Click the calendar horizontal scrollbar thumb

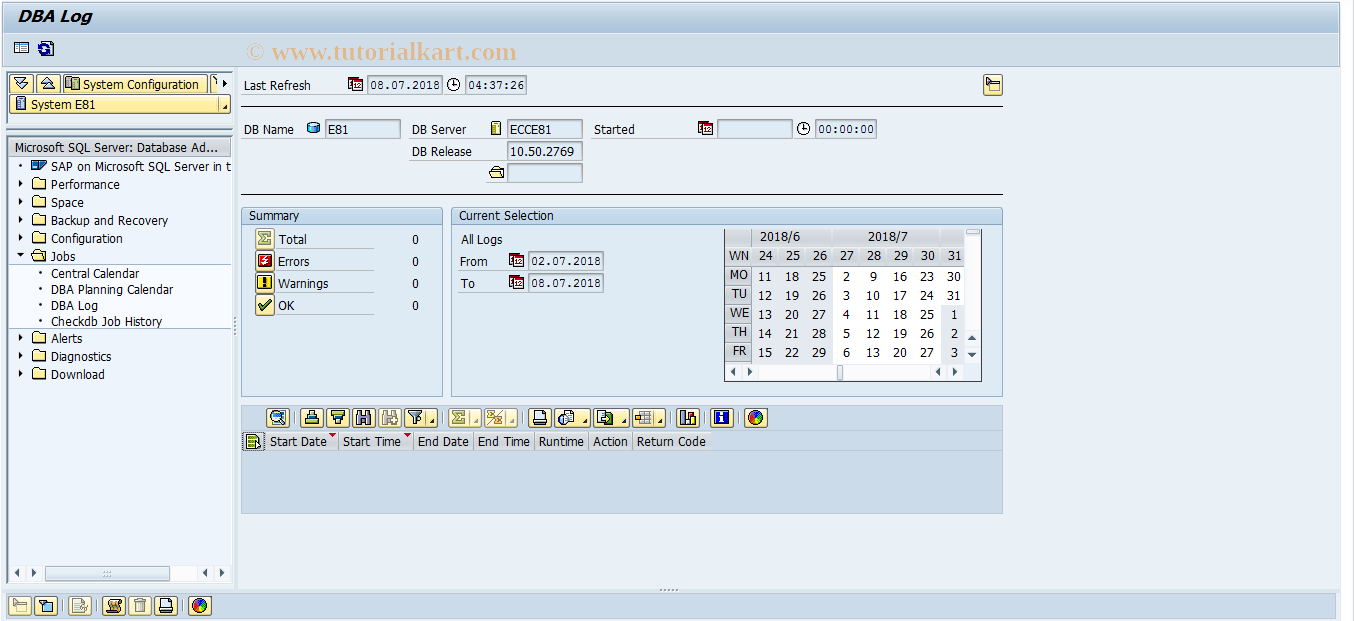840,372
